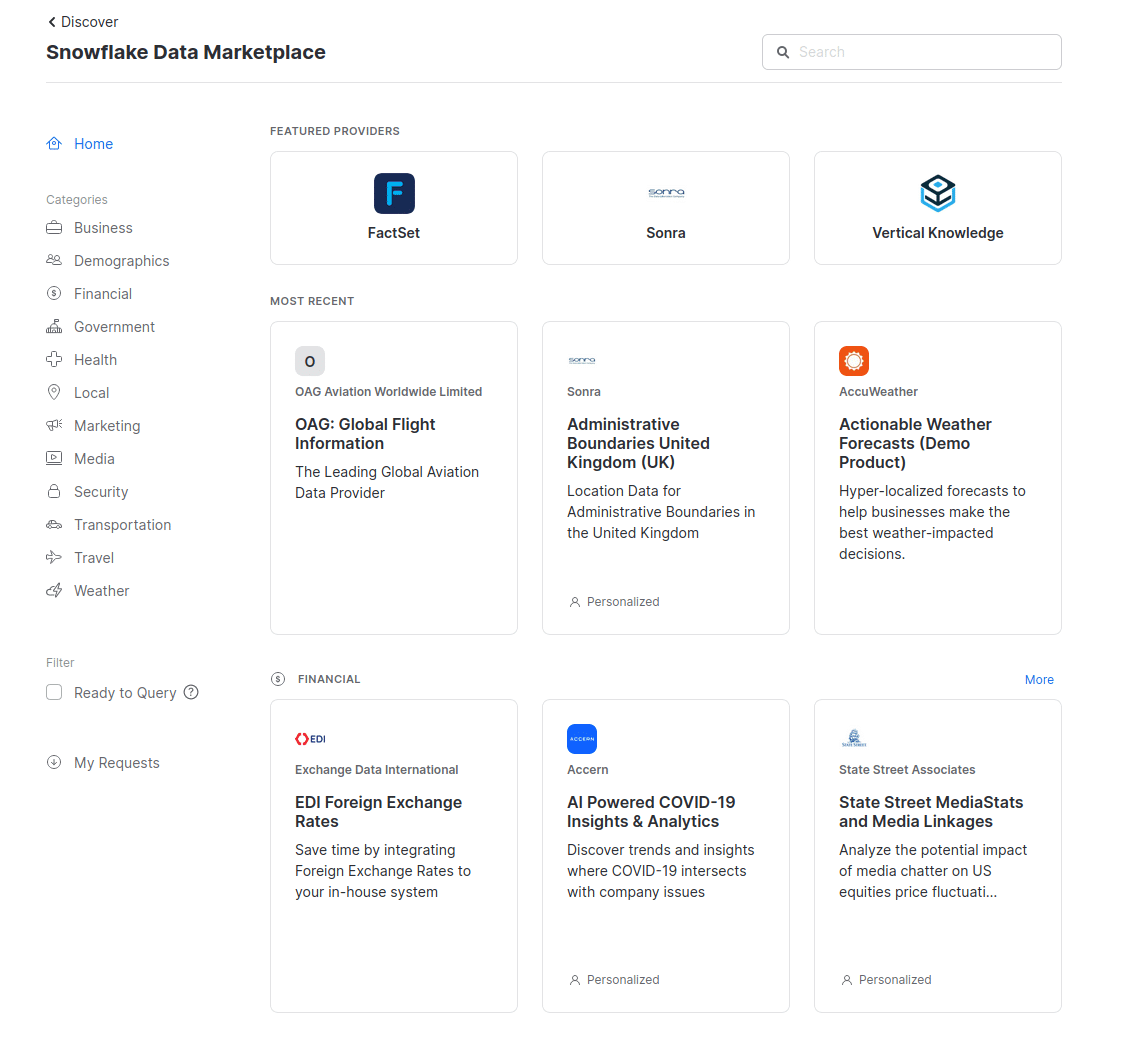Click the Business briefcase icon
Viewport: 1147px width, 1040px height.
tap(54, 227)
